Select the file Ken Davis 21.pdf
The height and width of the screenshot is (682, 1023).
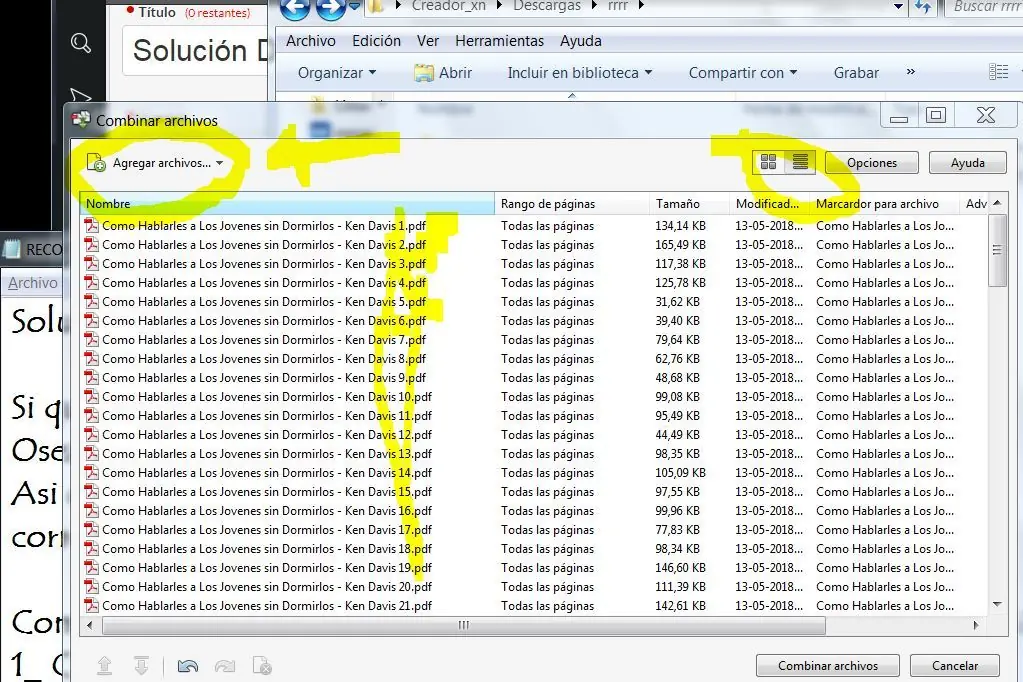tap(267, 606)
